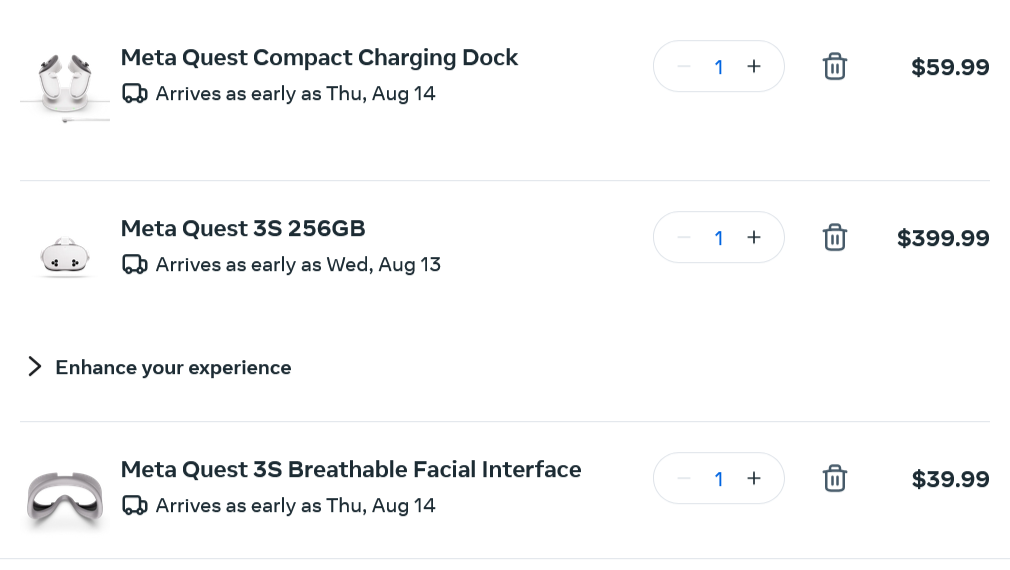Viewport: 1010px width, 570px height.
Task: Remove Meta Quest 3S 256GB with trash icon
Action: coord(834,238)
